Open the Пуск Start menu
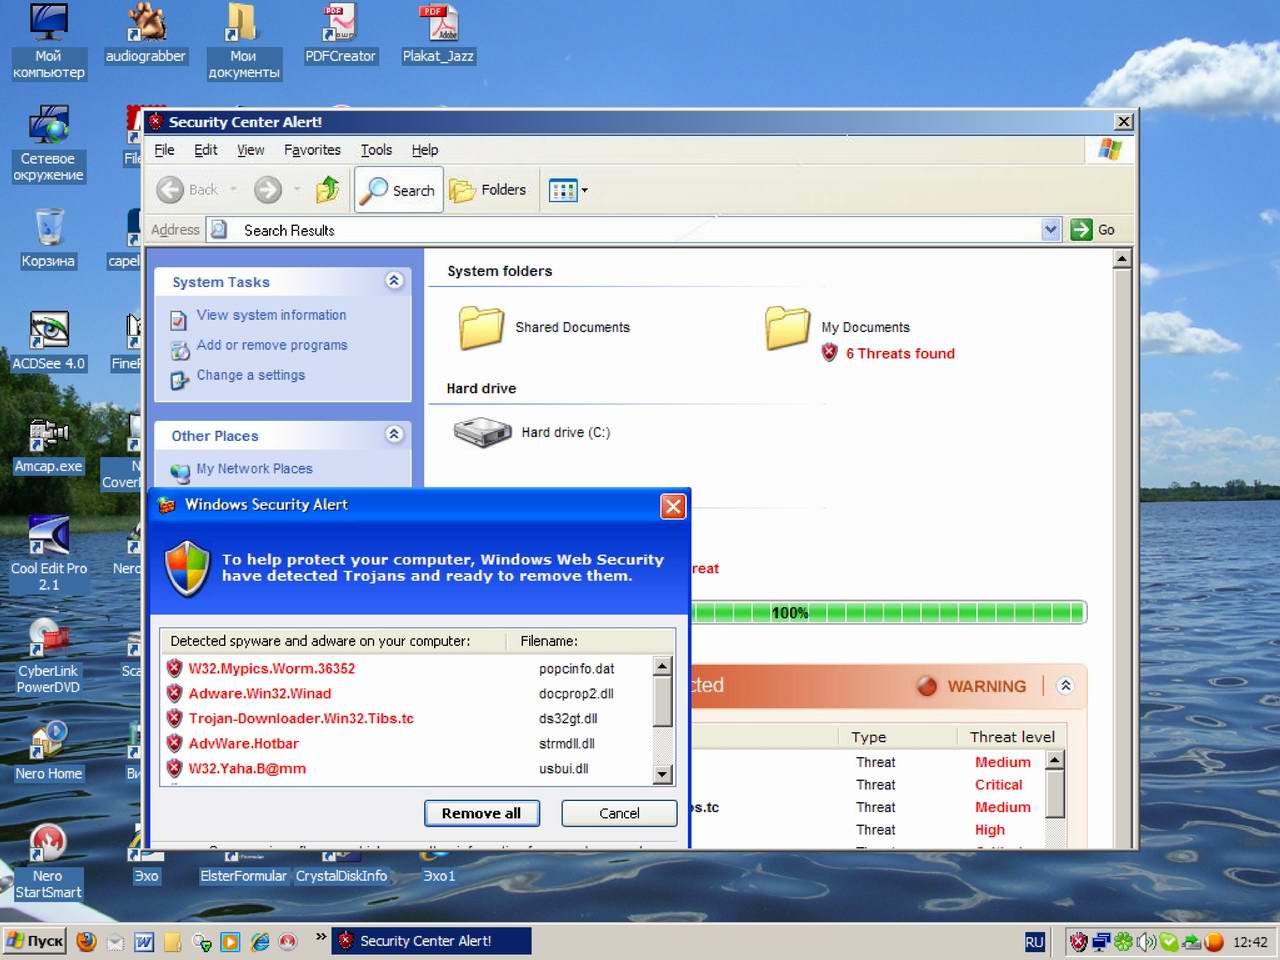Viewport: 1280px width, 960px height. click(x=35, y=941)
